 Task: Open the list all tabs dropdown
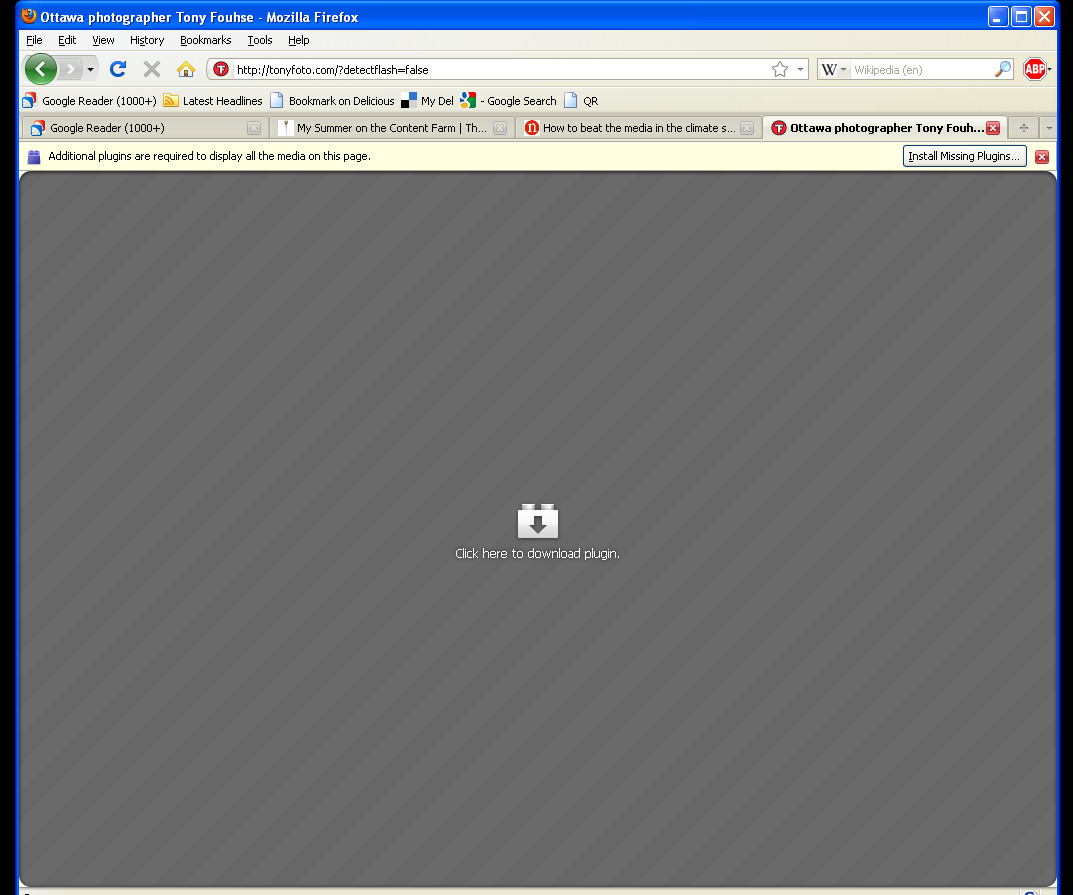1048,128
